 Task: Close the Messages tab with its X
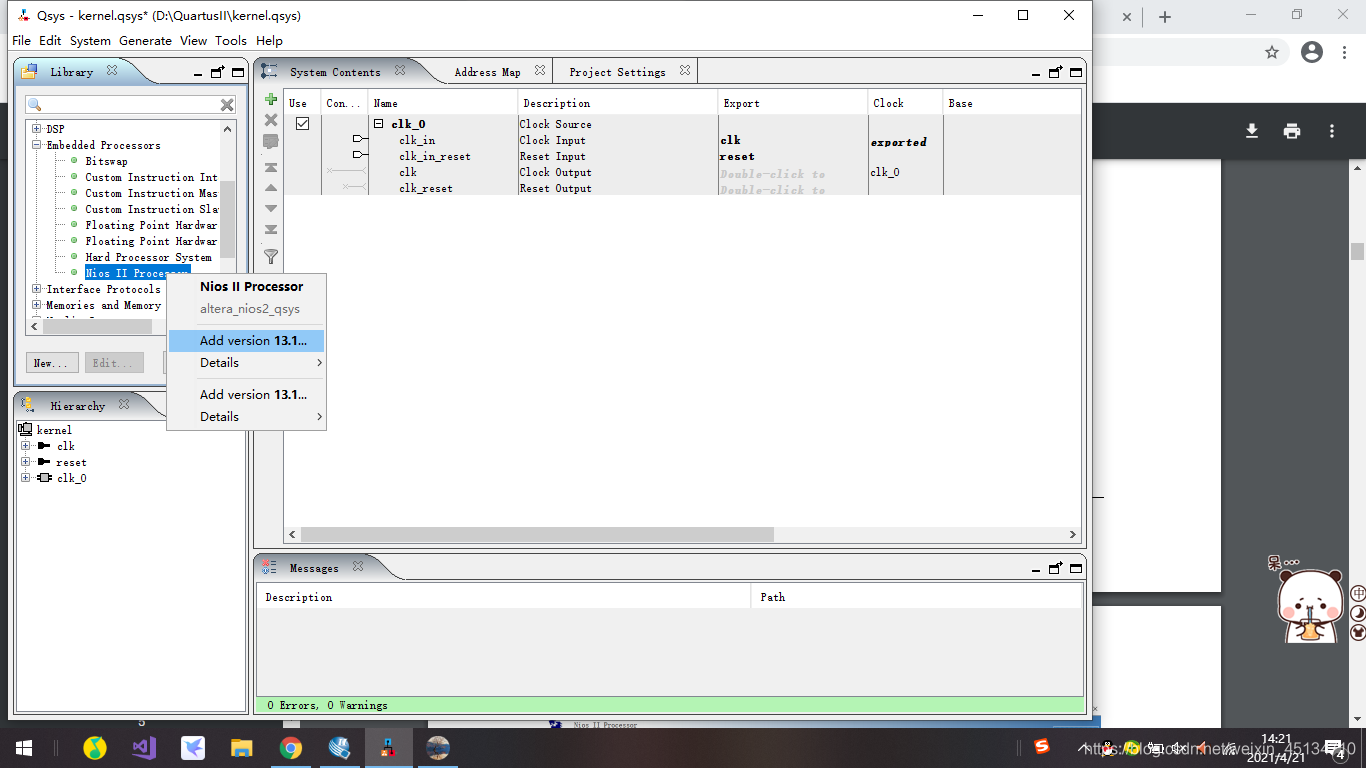point(358,567)
